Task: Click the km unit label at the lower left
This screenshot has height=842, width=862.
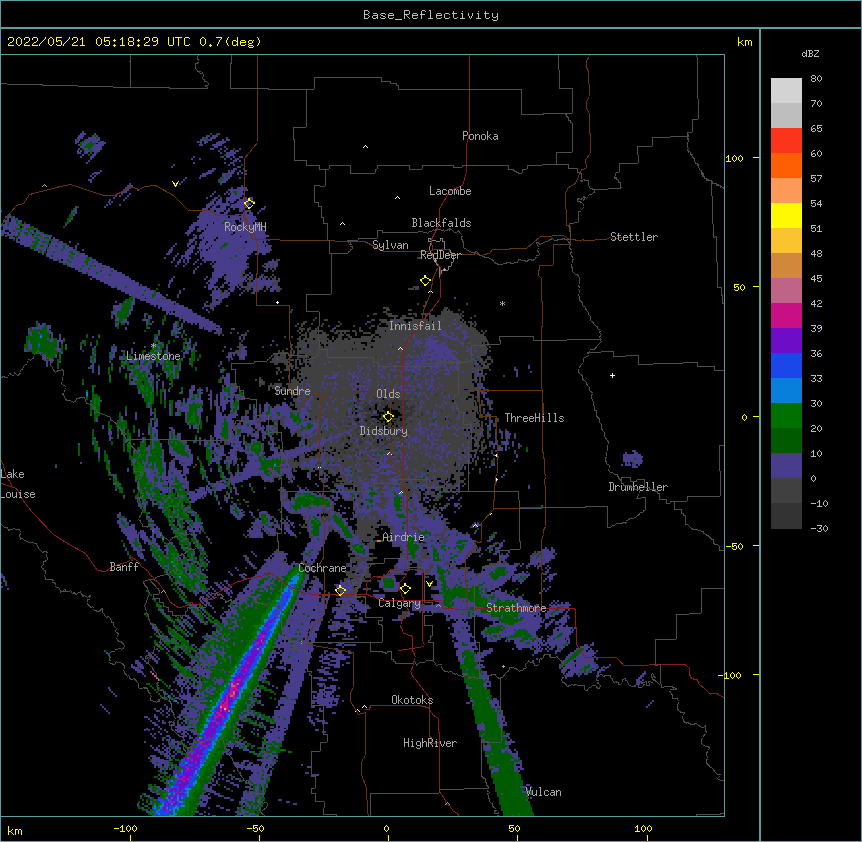Action: tap(15, 830)
